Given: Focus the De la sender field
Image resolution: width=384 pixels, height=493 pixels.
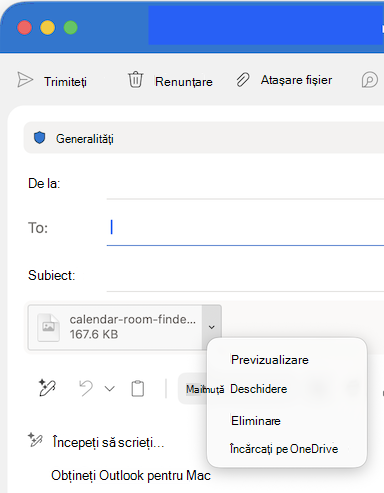Looking at the screenshot, I should click(x=245, y=184).
